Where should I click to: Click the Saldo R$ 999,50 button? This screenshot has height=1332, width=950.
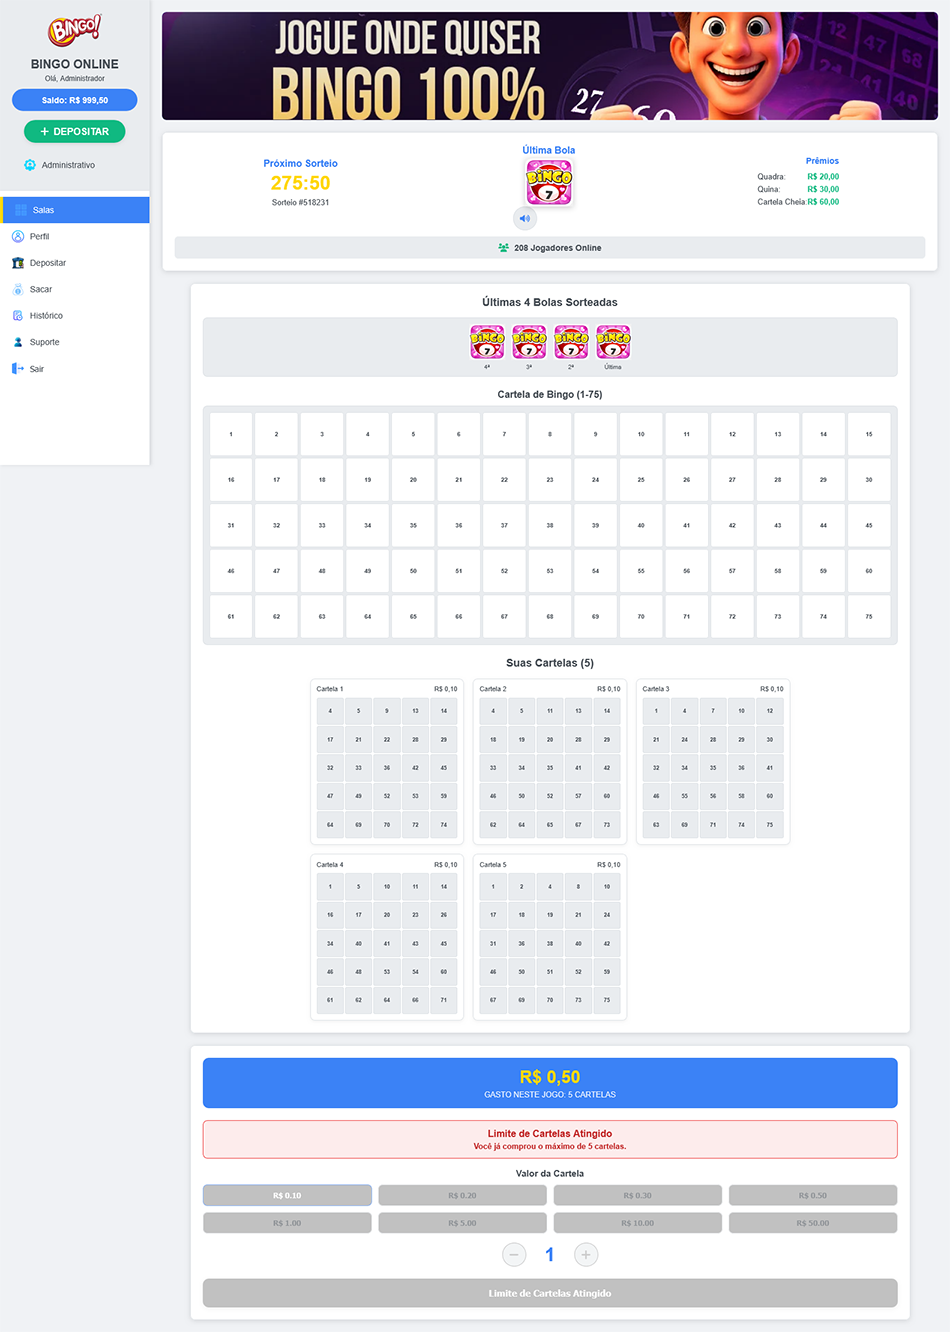(75, 100)
